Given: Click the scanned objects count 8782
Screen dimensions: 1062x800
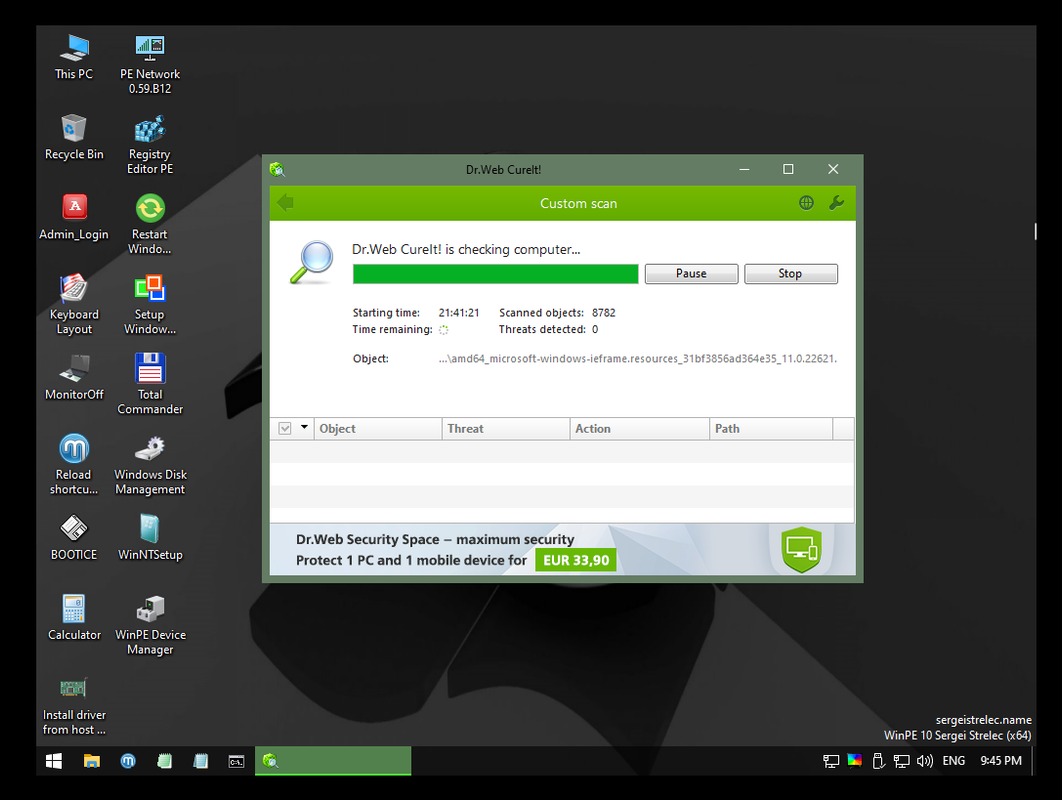Looking at the screenshot, I should [603, 313].
